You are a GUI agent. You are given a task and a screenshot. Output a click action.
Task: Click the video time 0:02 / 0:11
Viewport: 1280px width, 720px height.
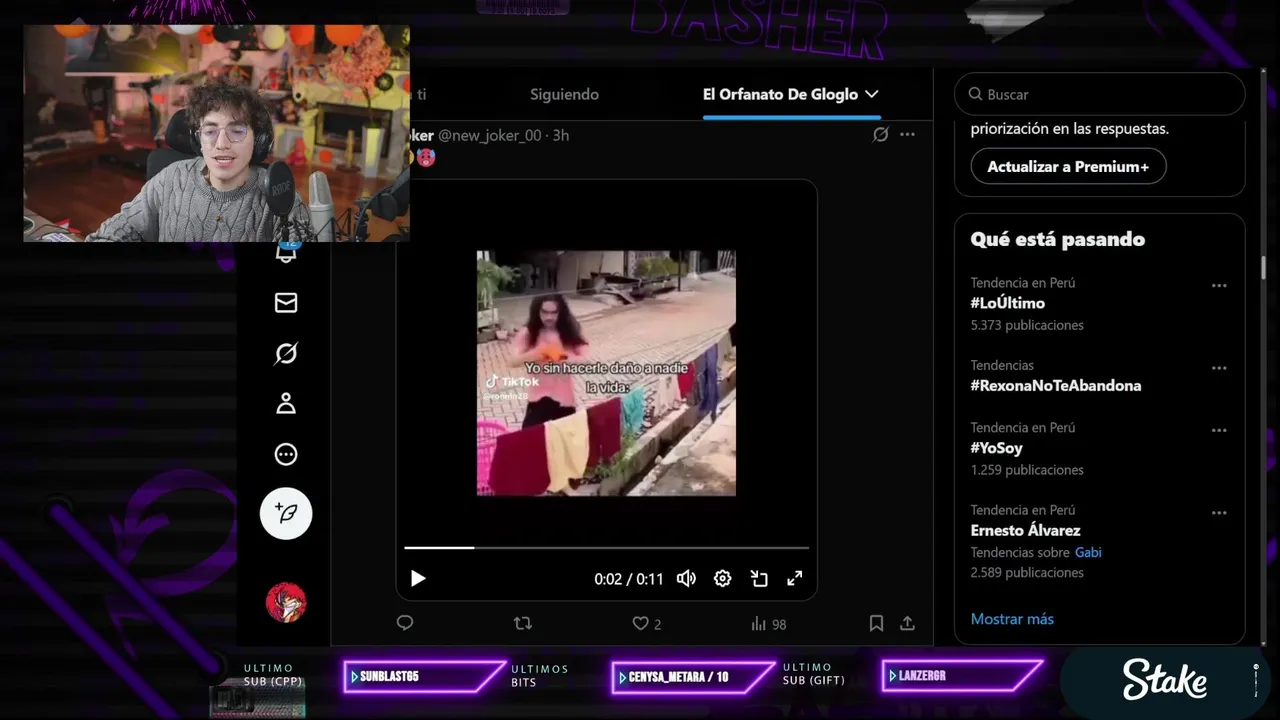tap(628, 579)
